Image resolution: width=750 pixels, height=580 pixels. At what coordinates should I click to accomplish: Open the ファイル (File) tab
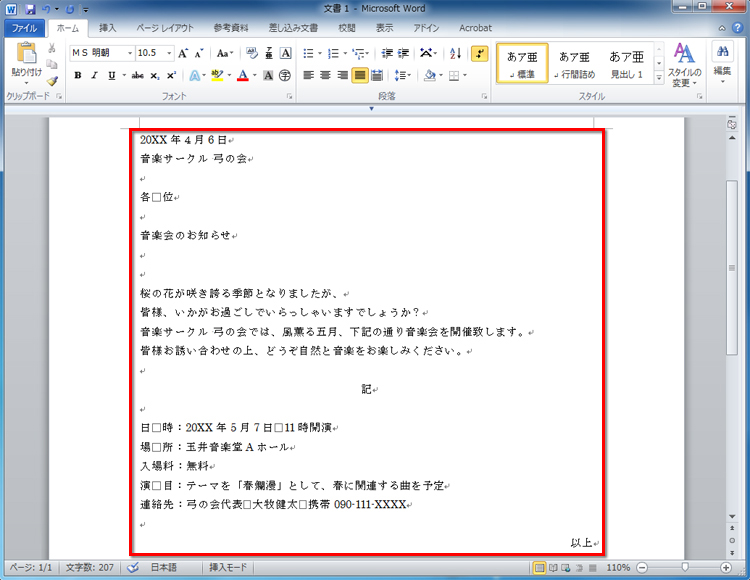click(24, 28)
